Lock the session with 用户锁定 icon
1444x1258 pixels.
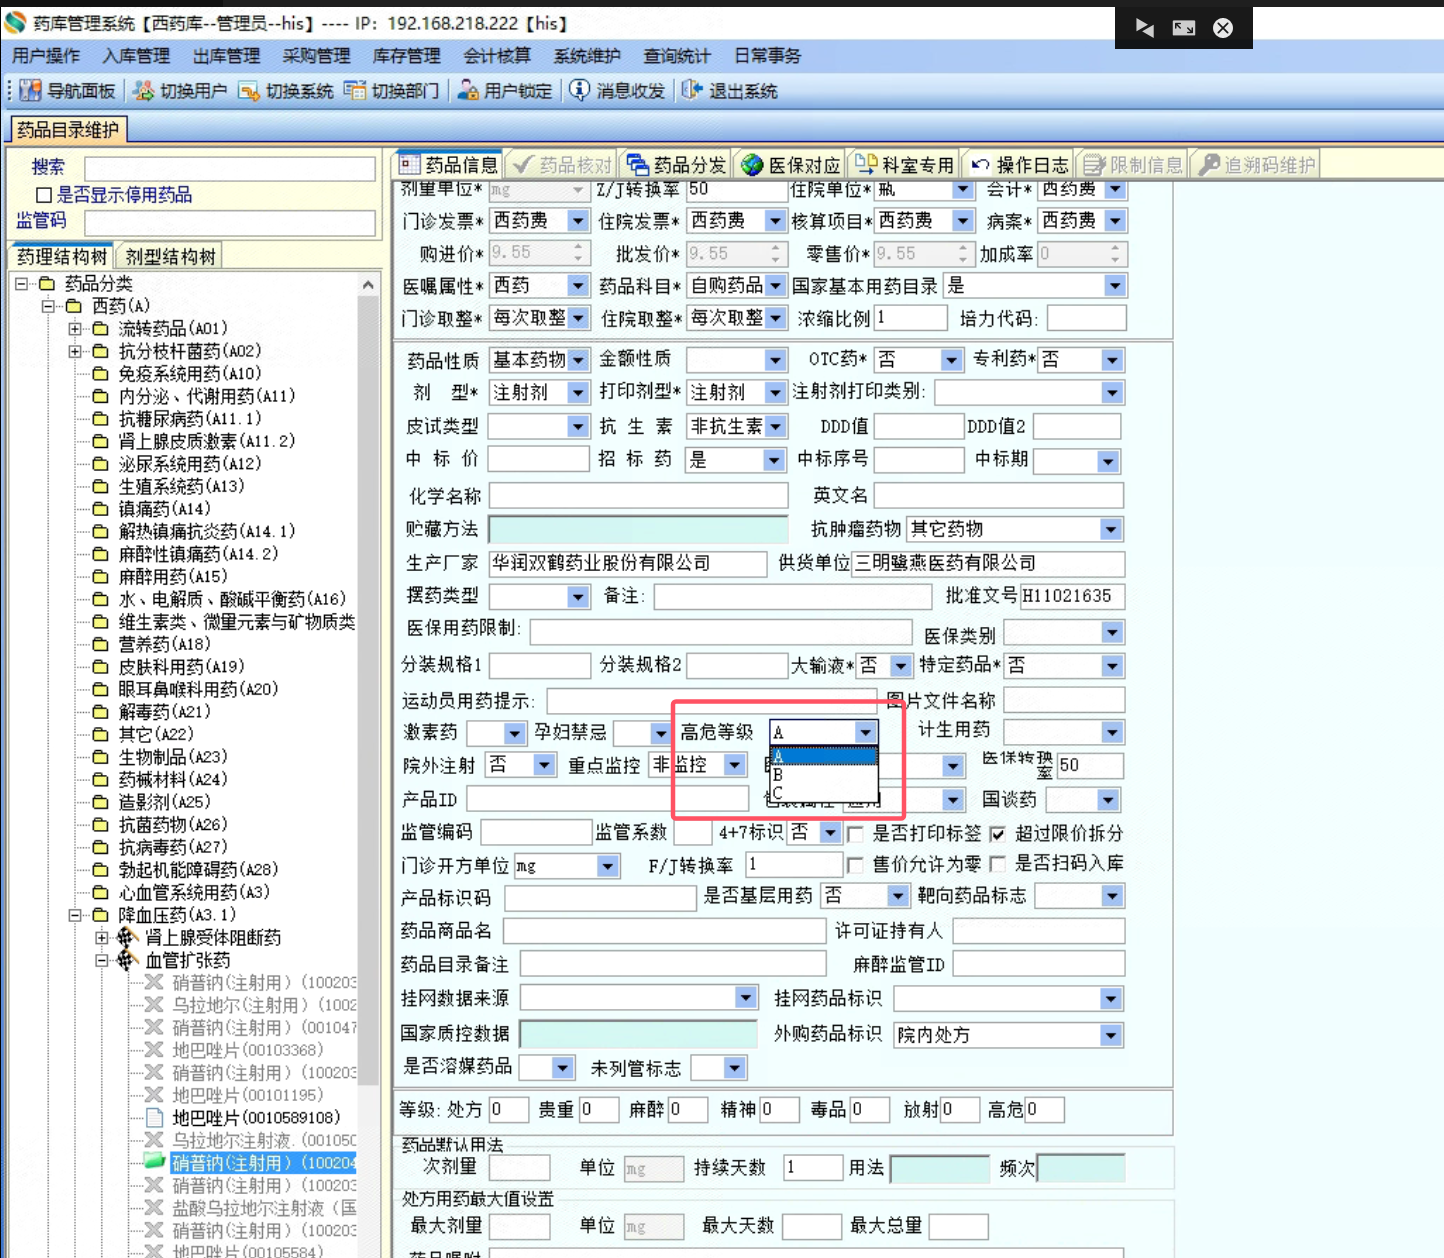click(x=467, y=91)
